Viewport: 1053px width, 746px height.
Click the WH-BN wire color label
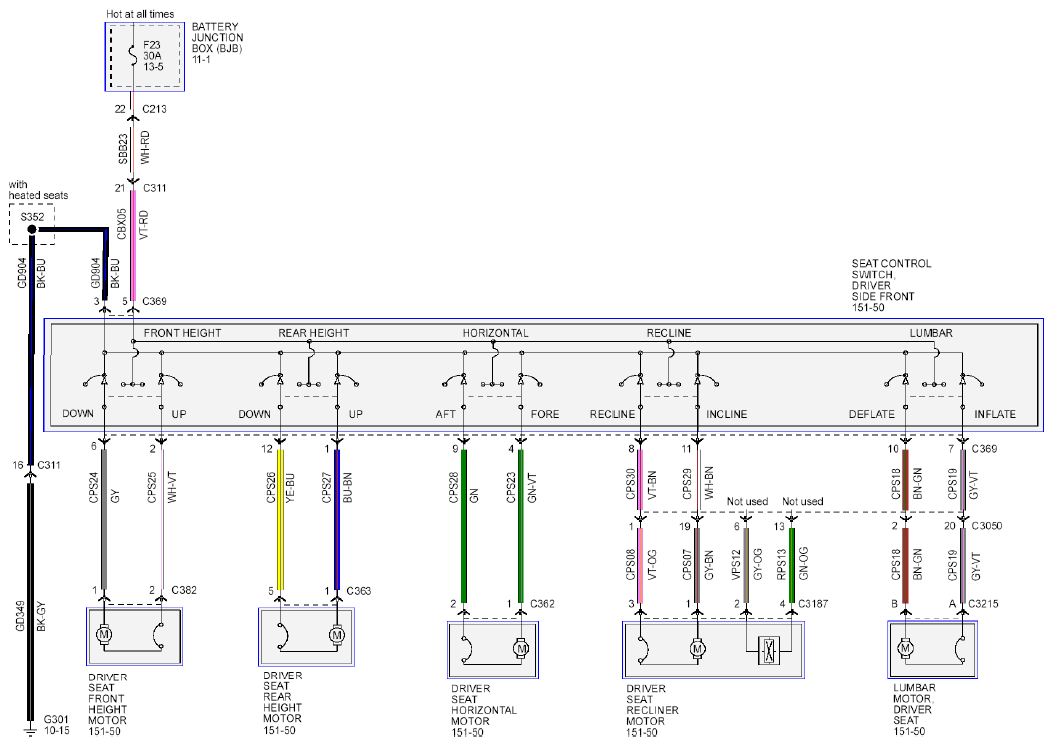point(709,483)
